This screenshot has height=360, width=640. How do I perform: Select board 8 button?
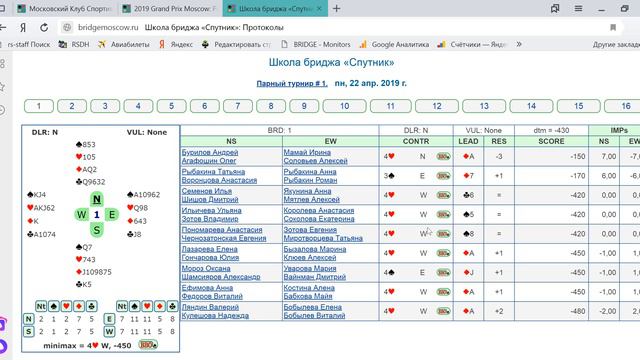(271, 106)
